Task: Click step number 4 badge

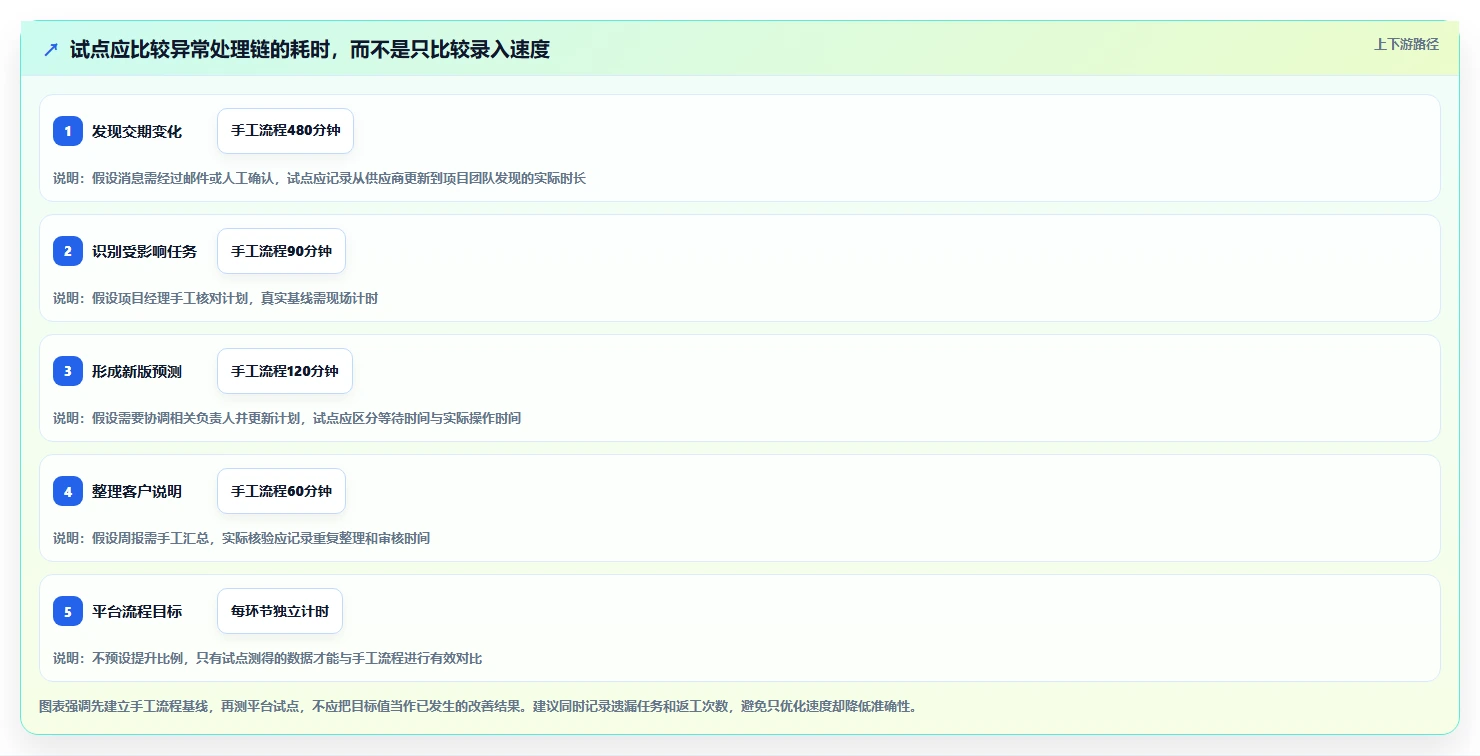Action: click(x=68, y=491)
